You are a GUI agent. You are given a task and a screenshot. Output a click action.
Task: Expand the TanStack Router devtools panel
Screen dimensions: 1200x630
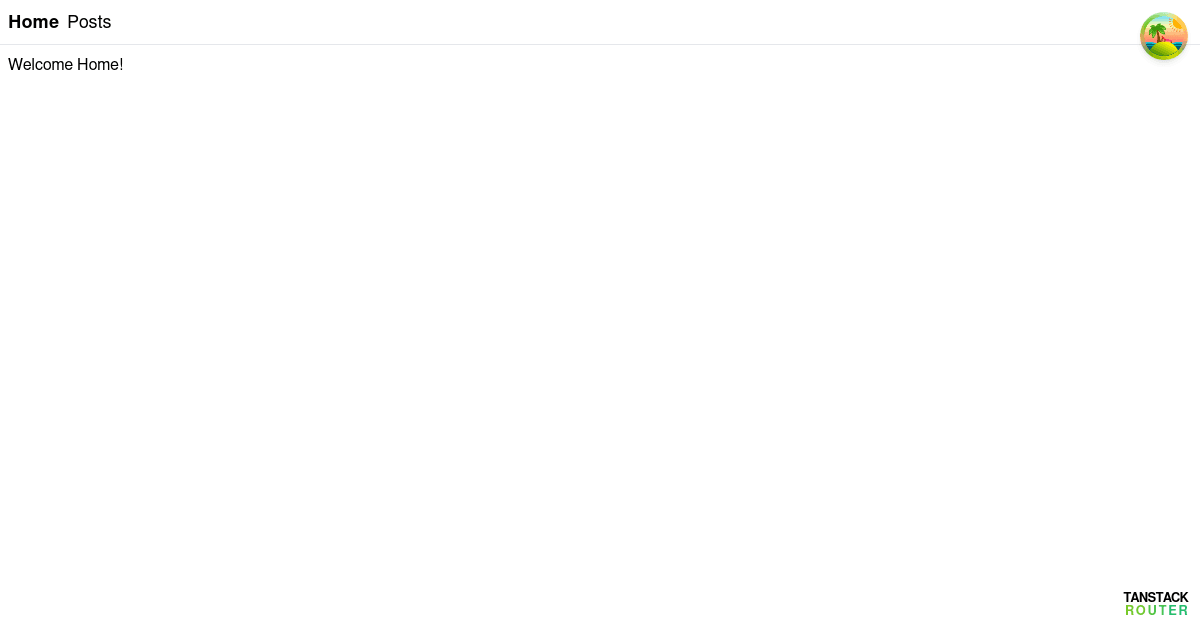coord(1156,604)
